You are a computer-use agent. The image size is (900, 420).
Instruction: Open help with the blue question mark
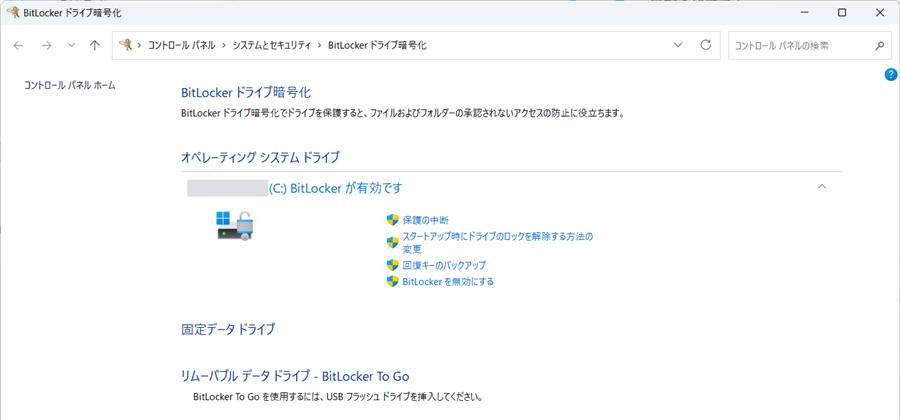click(891, 75)
